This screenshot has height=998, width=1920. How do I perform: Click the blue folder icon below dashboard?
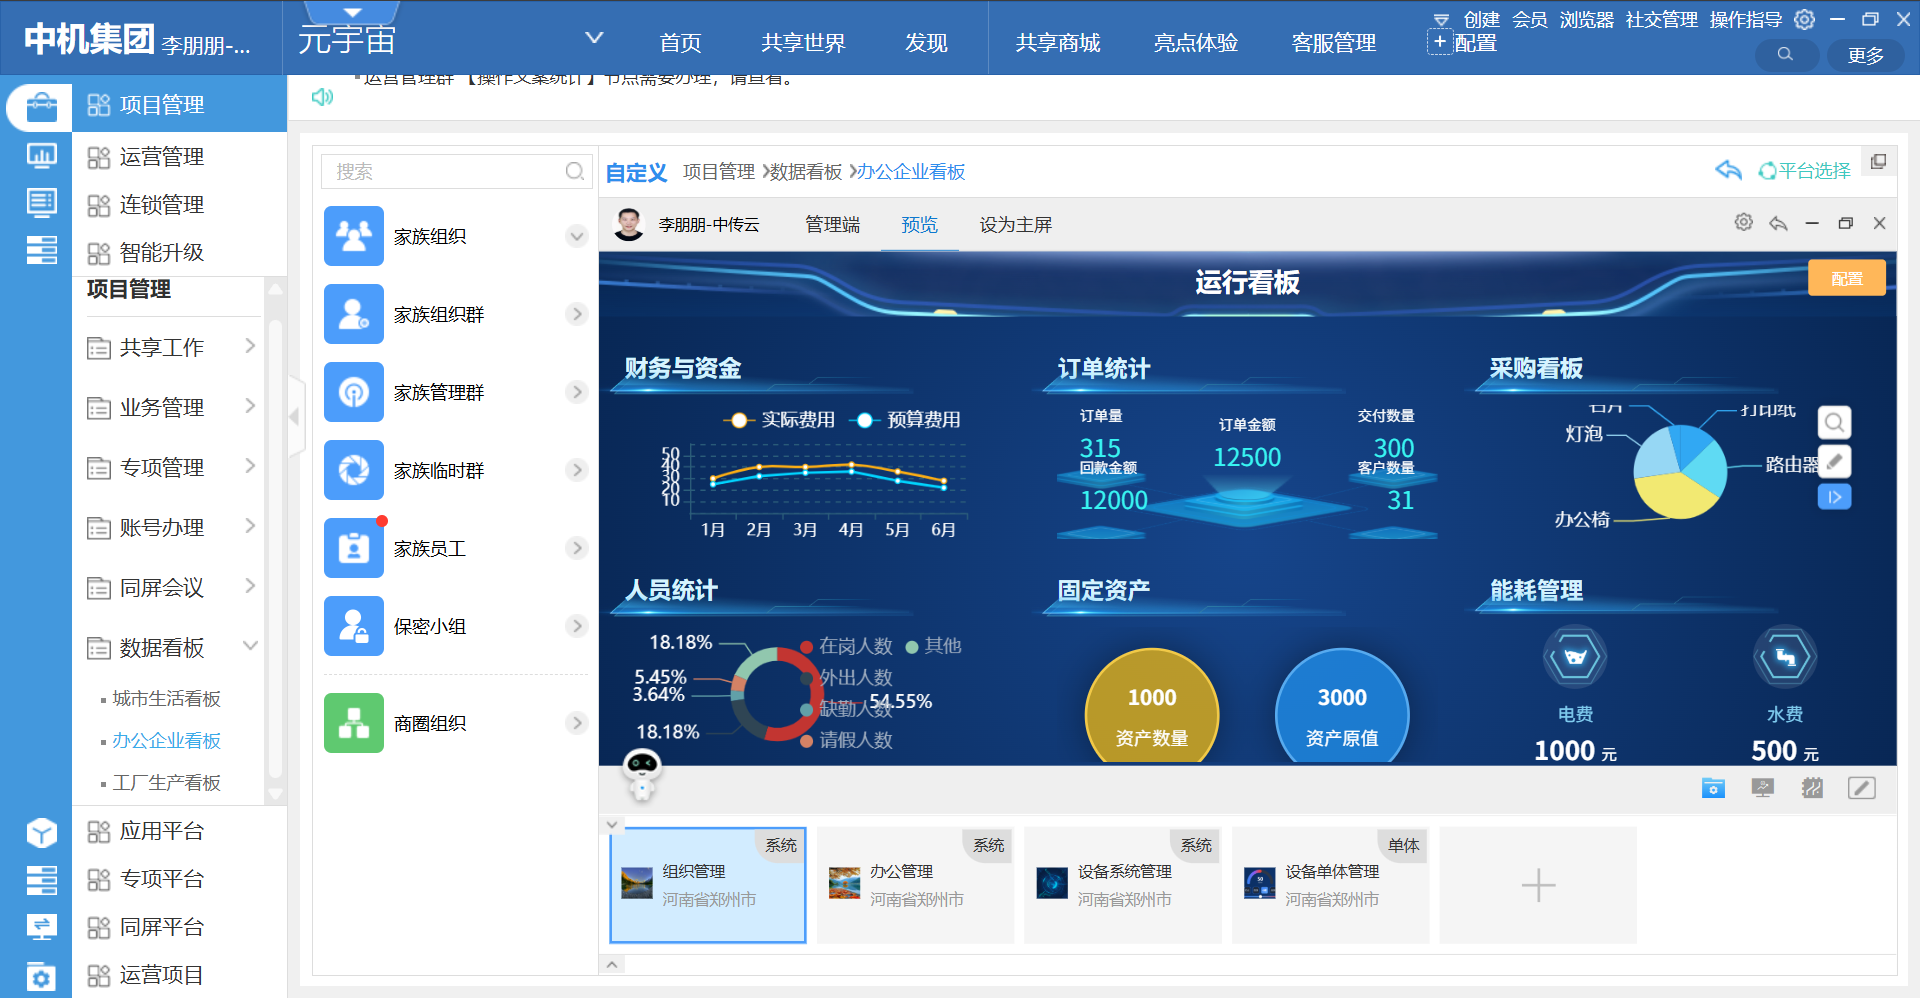click(1713, 788)
